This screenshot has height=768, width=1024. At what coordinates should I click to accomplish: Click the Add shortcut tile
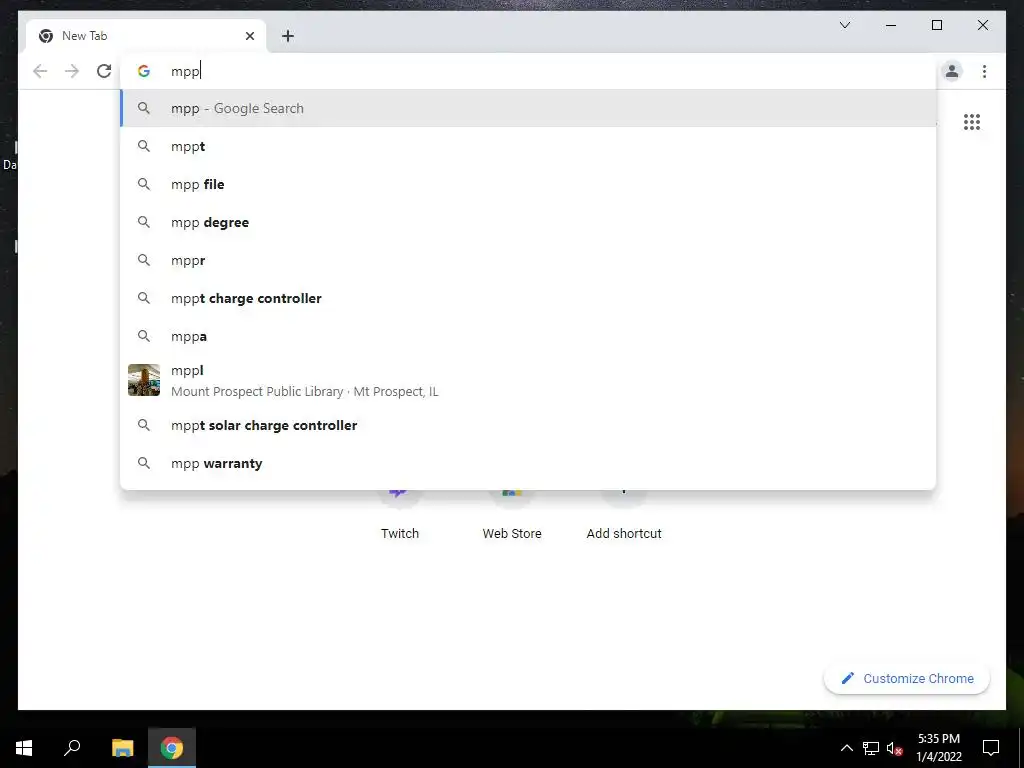pos(624,516)
